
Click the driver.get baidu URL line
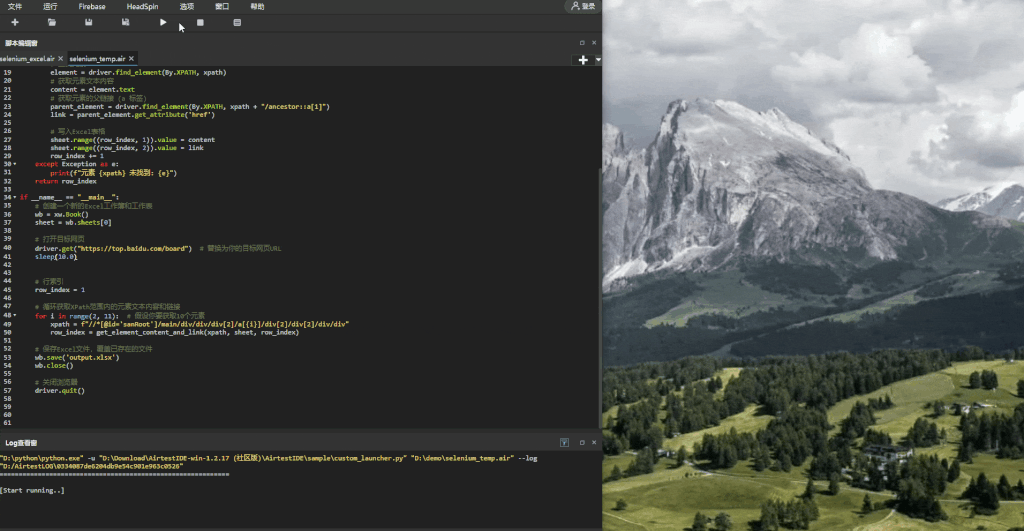[x=114, y=249]
